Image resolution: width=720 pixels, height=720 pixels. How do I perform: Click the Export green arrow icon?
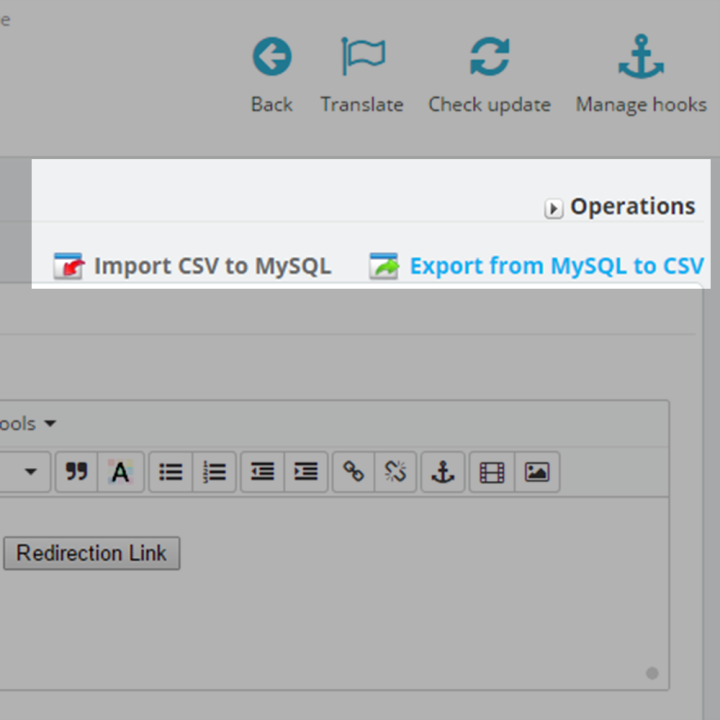point(384,266)
